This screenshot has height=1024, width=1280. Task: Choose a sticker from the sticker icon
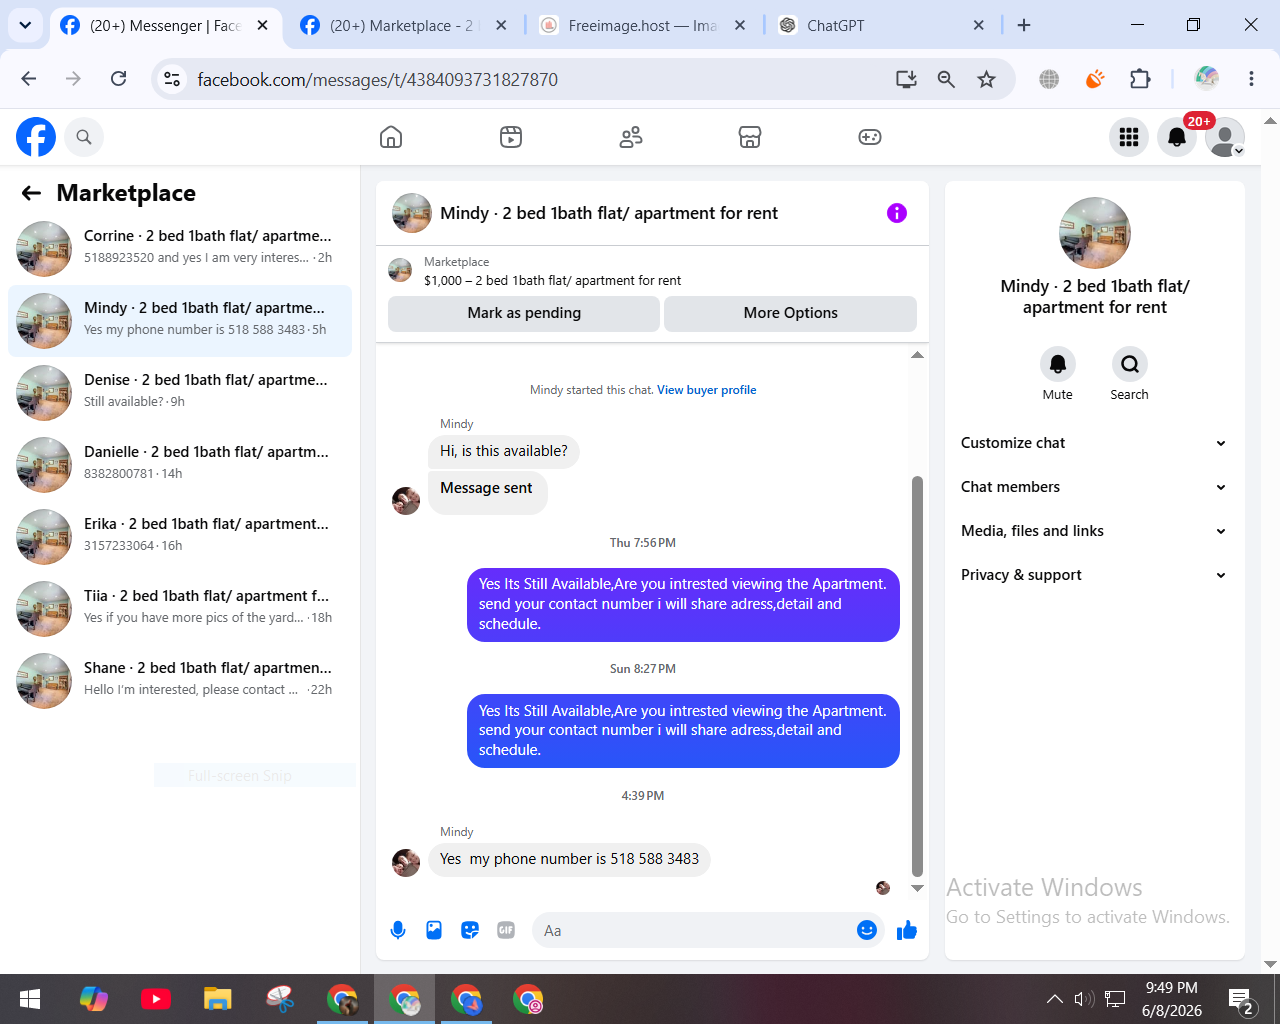(x=470, y=930)
